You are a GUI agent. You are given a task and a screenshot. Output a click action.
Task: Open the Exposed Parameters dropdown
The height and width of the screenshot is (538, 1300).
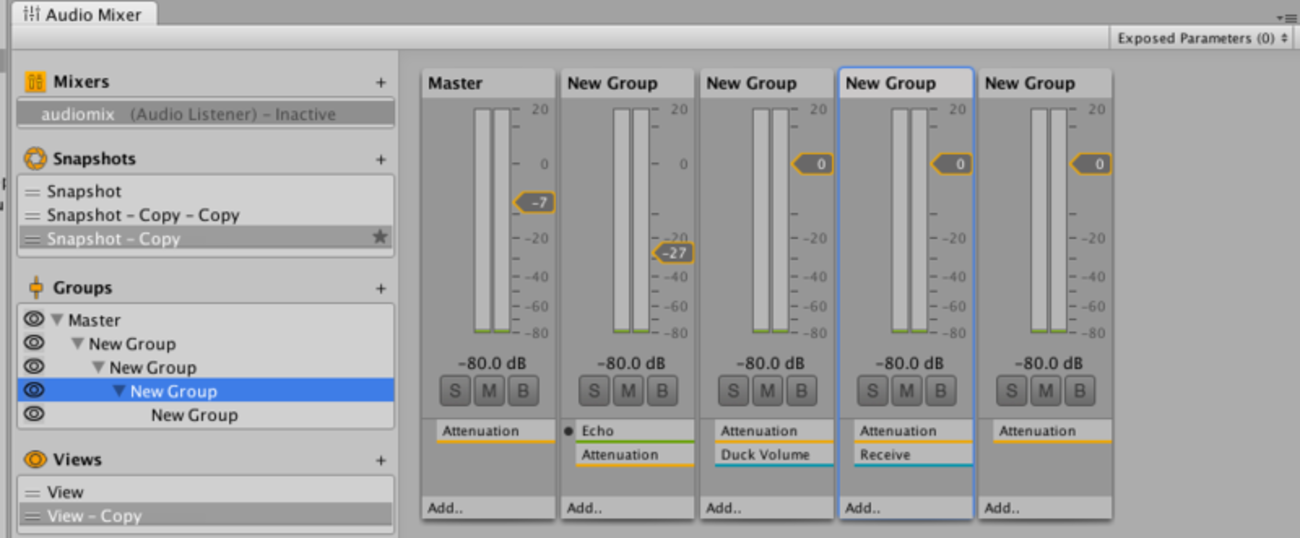click(x=1202, y=38)
